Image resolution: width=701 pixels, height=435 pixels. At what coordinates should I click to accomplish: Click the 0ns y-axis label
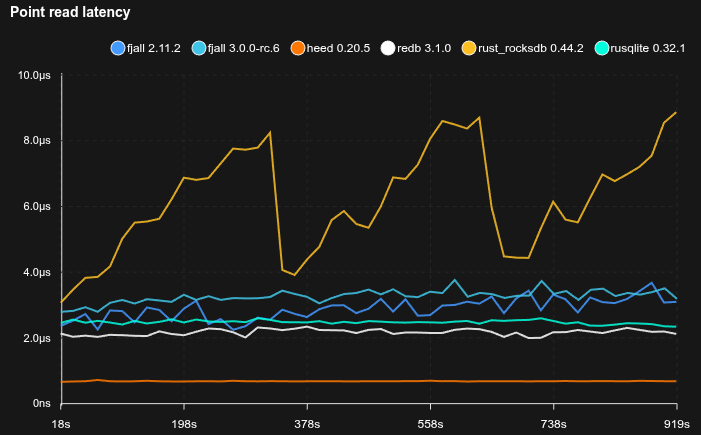(x=41, y=404)
